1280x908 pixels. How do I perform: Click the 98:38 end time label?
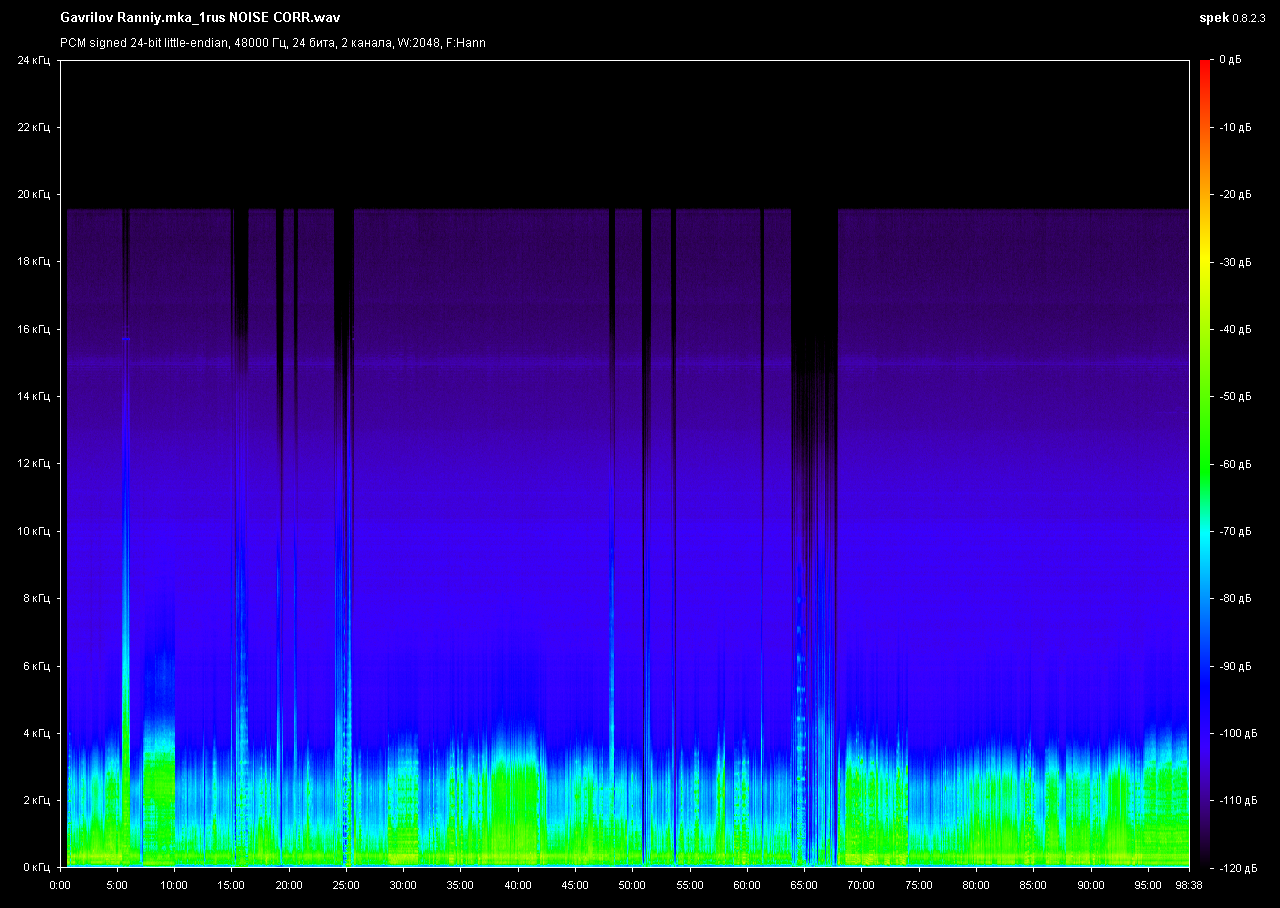[x=1189, y=885]
